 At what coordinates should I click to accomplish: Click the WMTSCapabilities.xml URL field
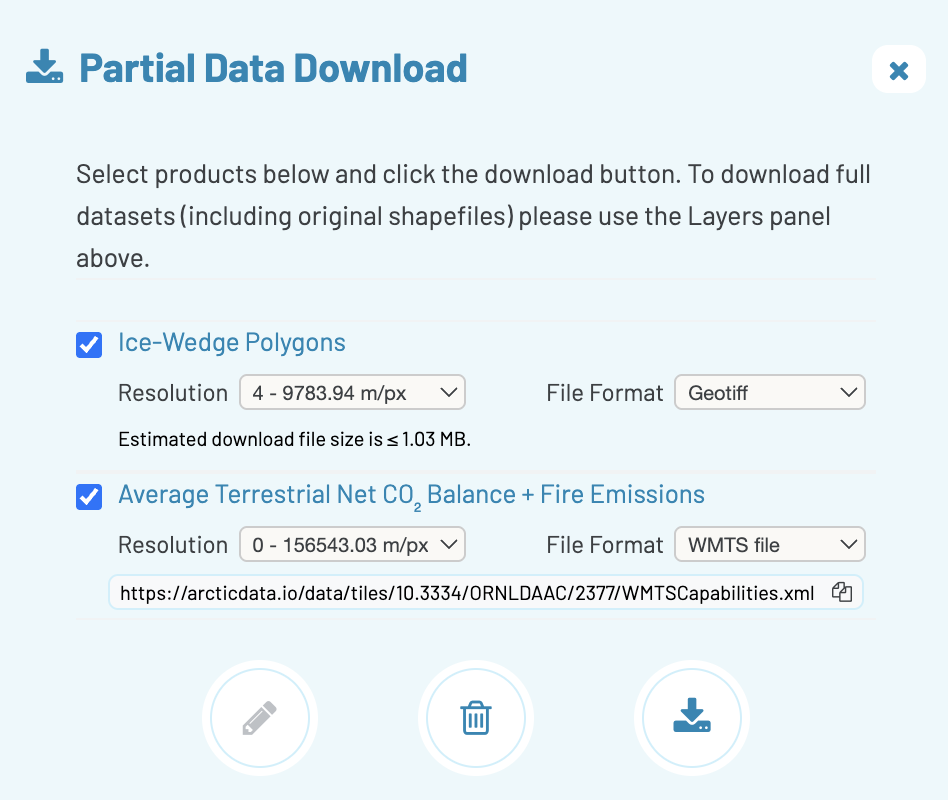pyautogui.click(x=467, y=593)
